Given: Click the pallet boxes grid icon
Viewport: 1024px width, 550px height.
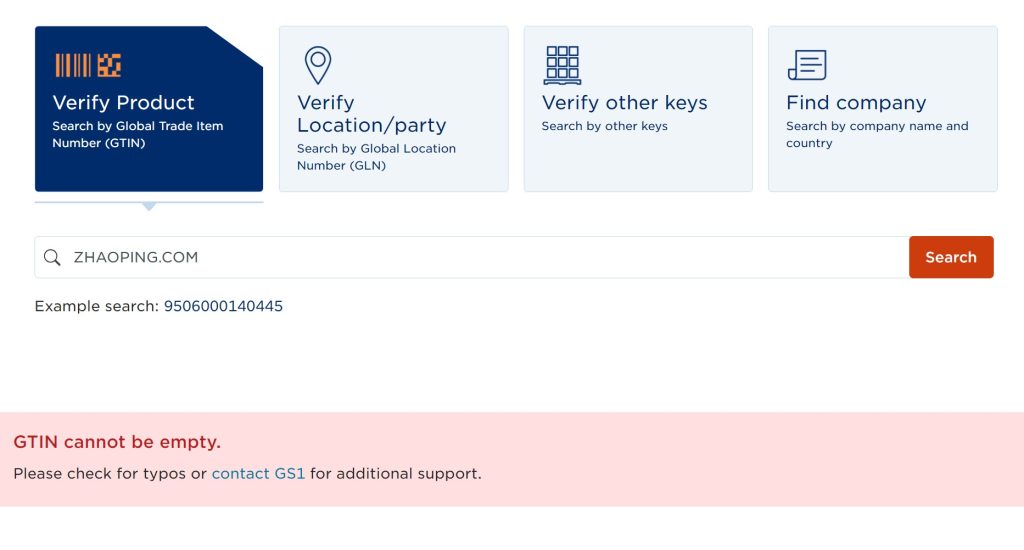Looking at the screenshot, I should click(x=562, y=65).
